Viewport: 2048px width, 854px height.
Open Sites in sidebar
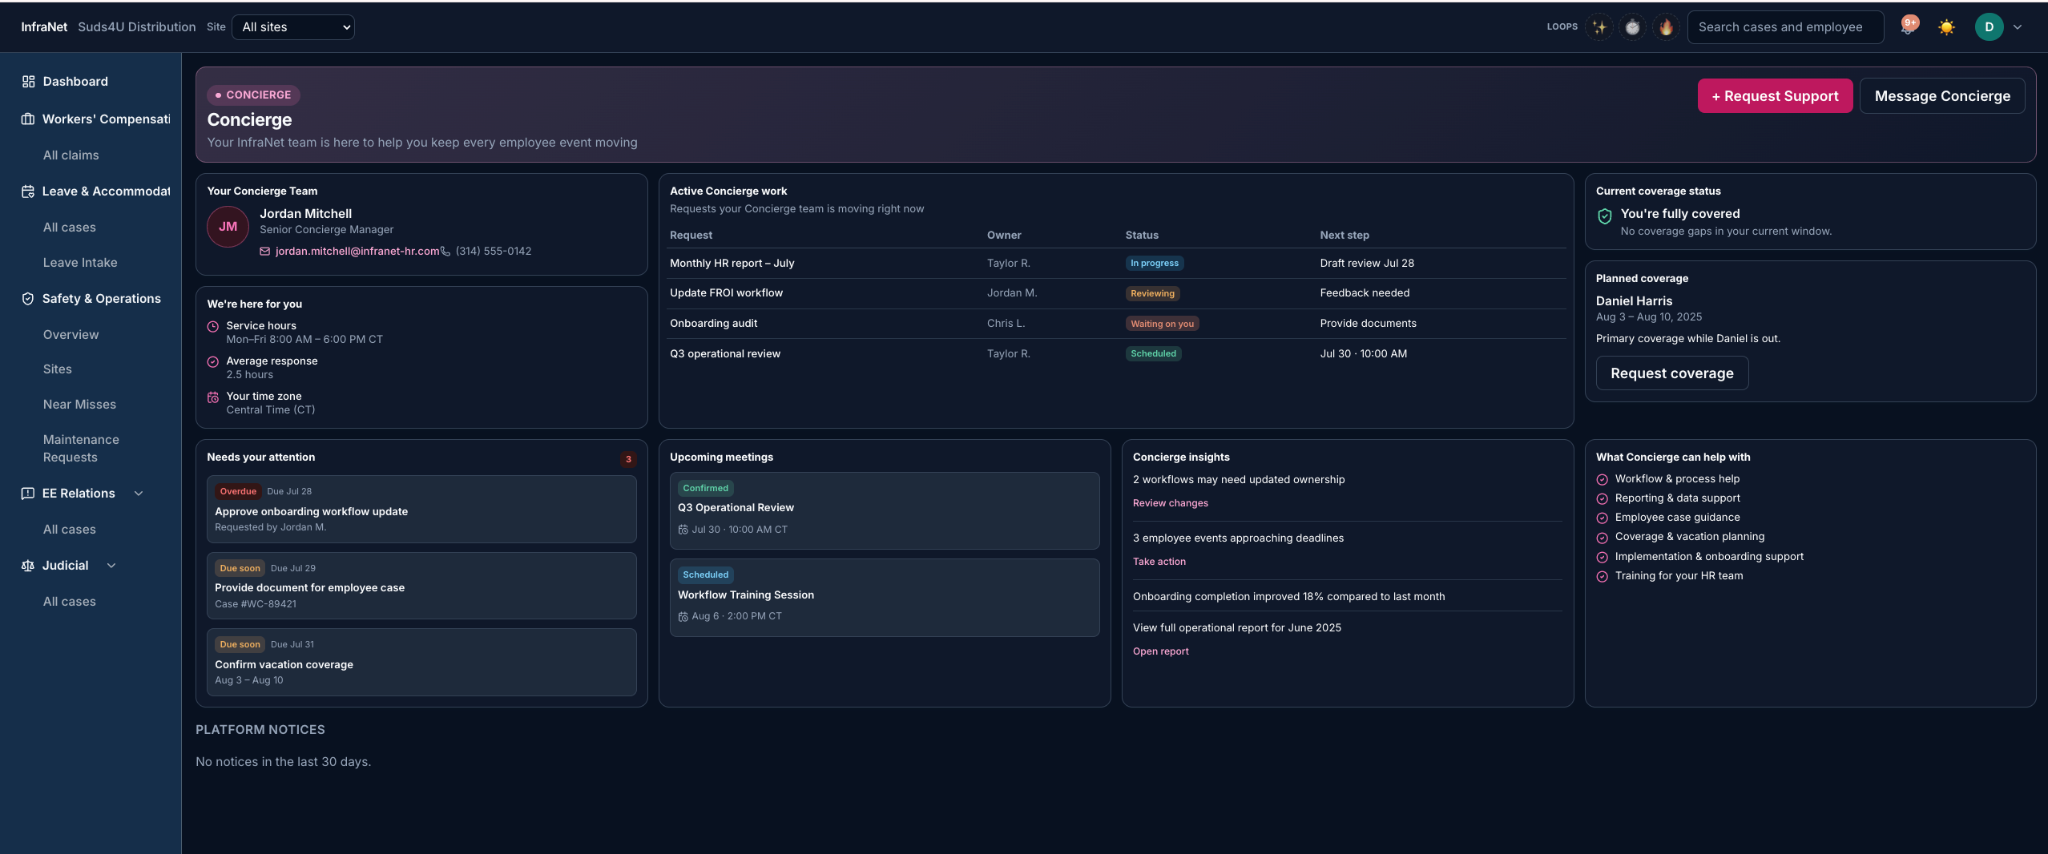(57, 369)
